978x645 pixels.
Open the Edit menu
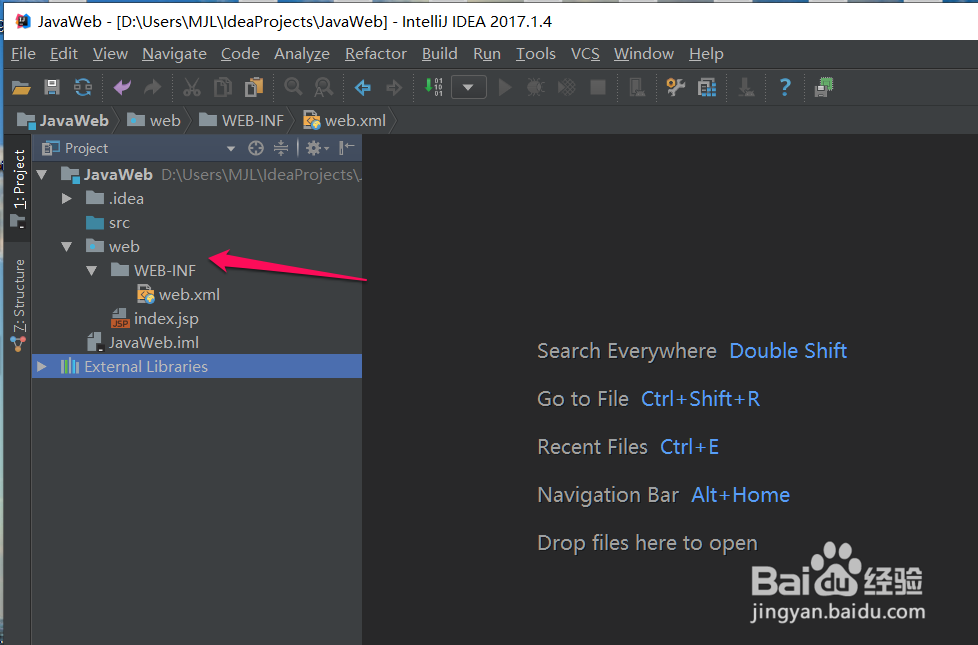coord(64,54)
